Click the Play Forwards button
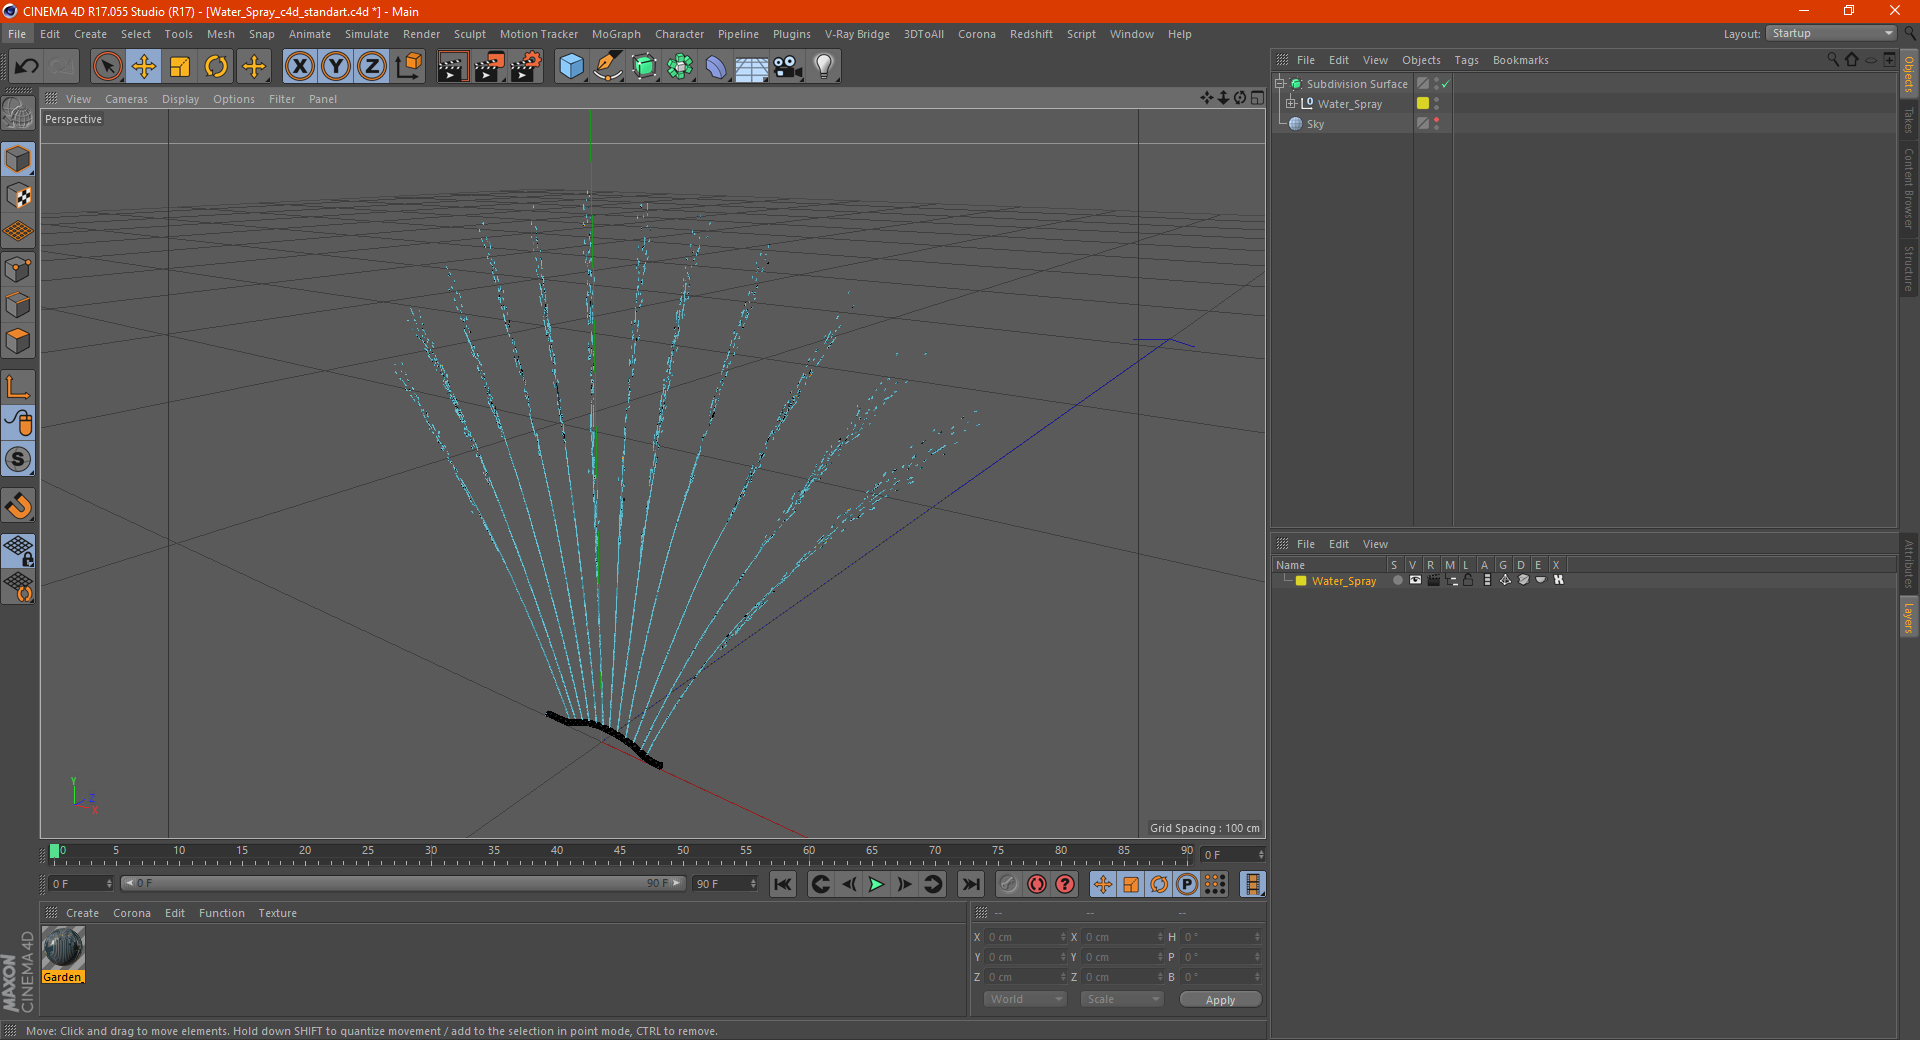Screen dimensions: 1920x1040 [x=876, y=884]
